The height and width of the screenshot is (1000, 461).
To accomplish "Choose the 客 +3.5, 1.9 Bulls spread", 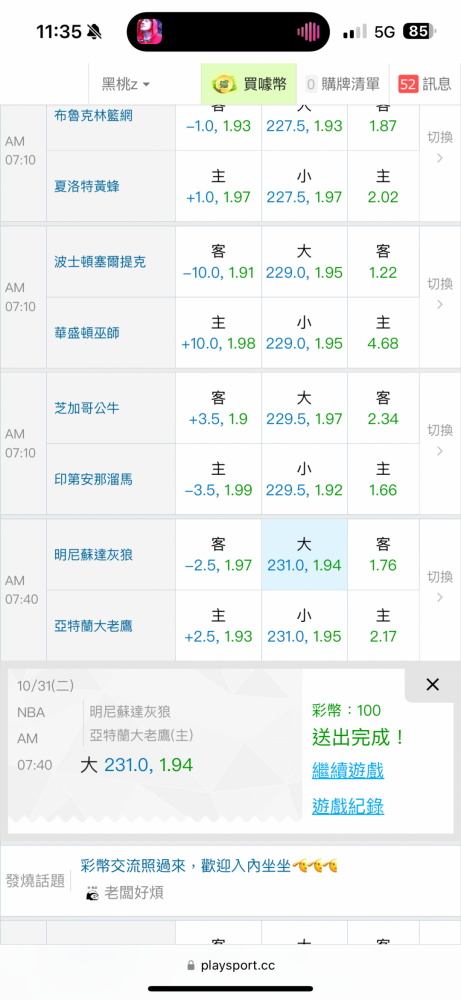I will click(218, 408).
